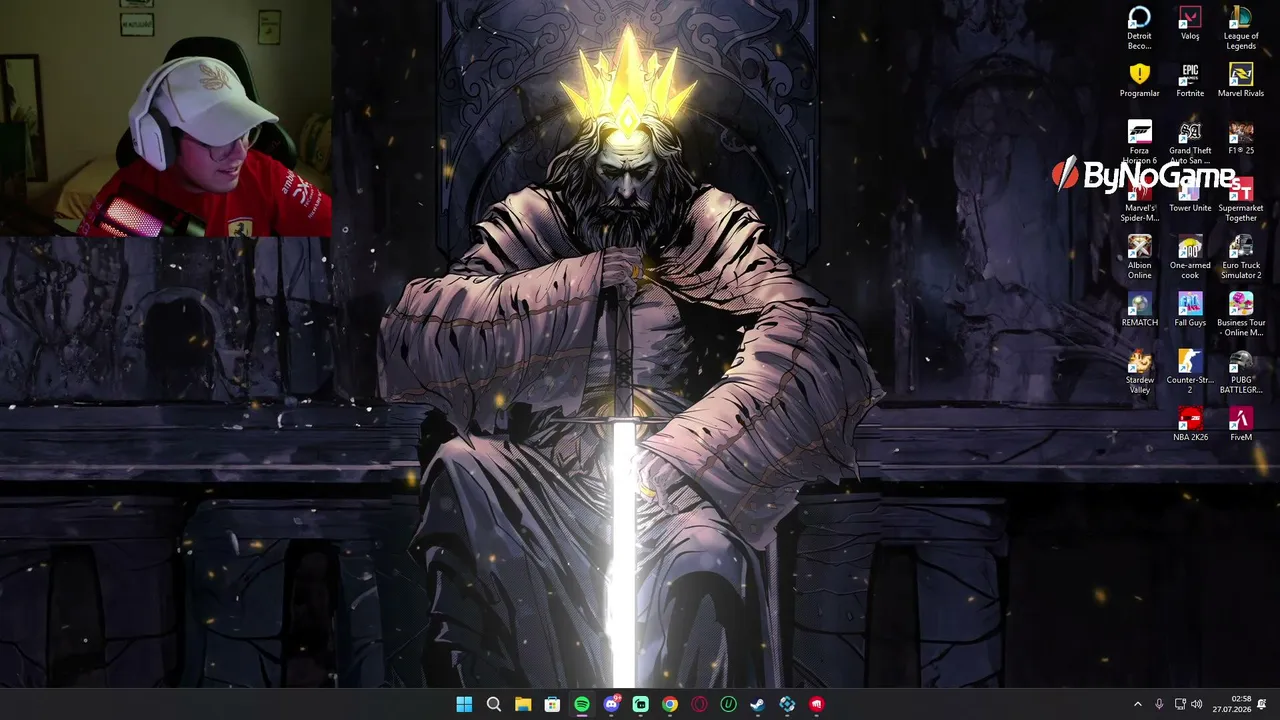Viewport: 1280px width, 720px height.
Task: Open the Streamlabs taskbar icon
Action: click(640, 704)
